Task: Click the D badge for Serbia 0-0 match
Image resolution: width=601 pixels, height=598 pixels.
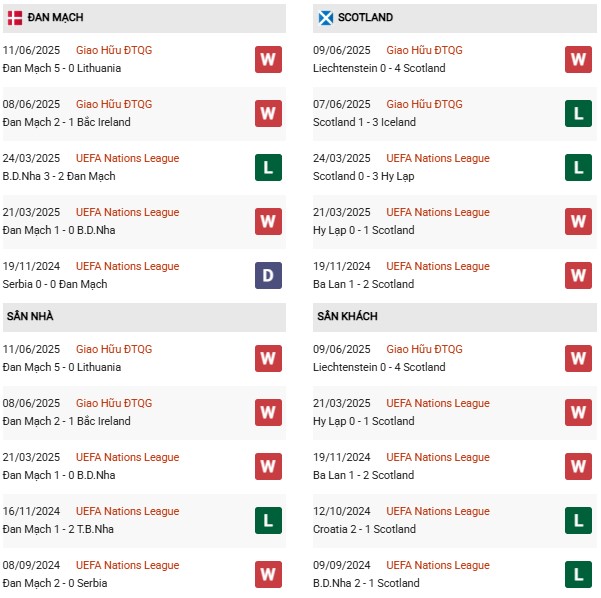Action: point(268,275)
